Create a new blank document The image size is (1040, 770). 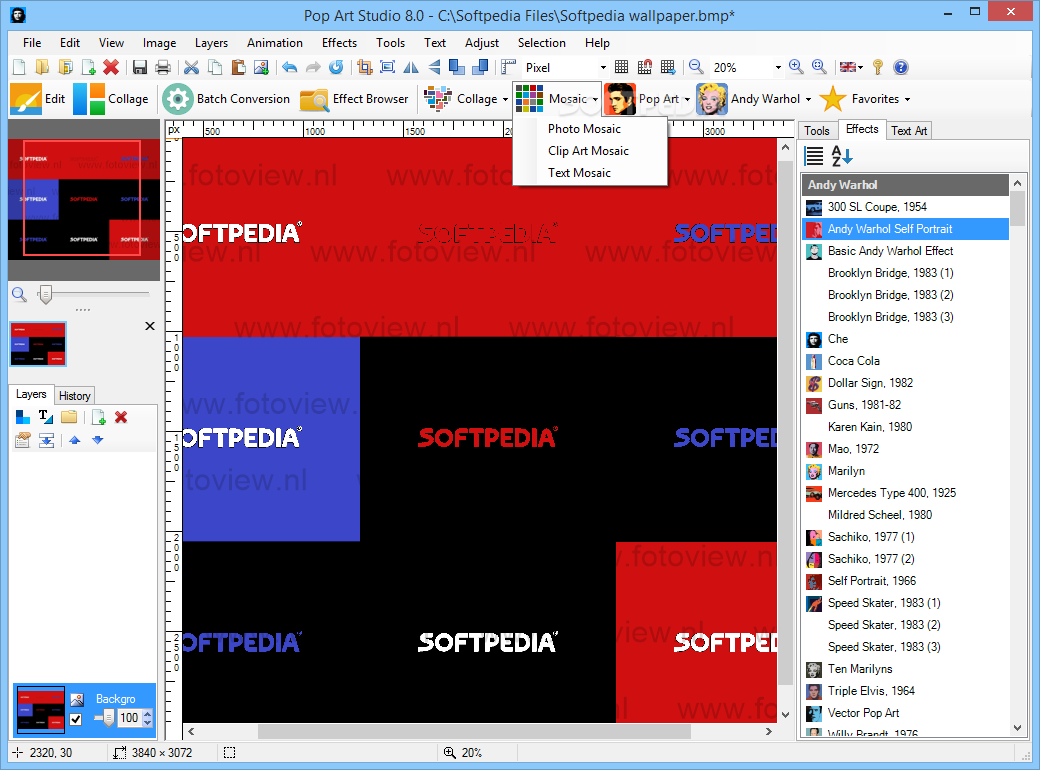point(19,67)
